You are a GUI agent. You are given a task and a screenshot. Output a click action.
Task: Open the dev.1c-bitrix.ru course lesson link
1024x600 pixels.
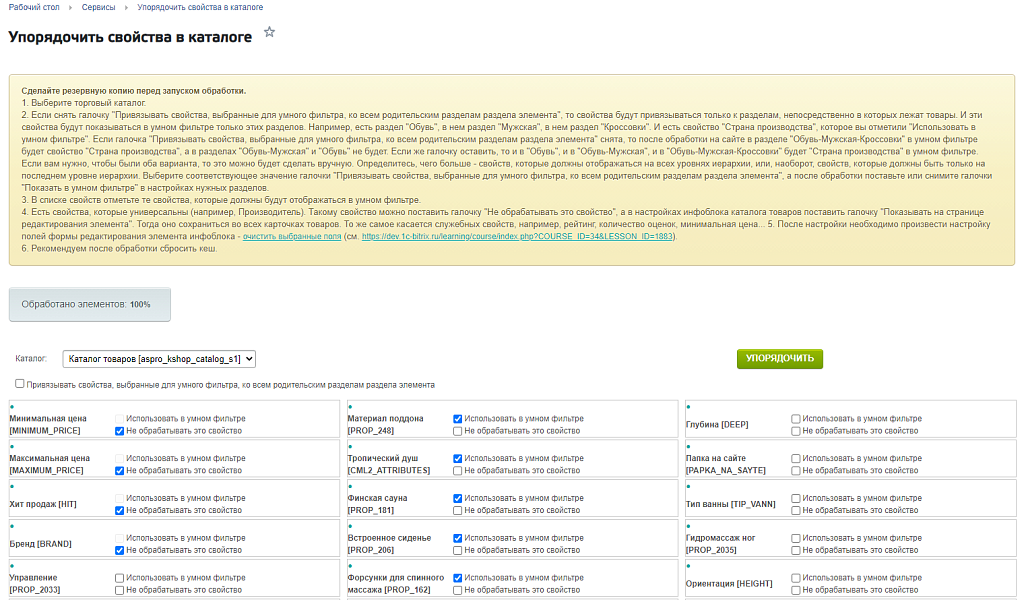[x=518, y=237]
